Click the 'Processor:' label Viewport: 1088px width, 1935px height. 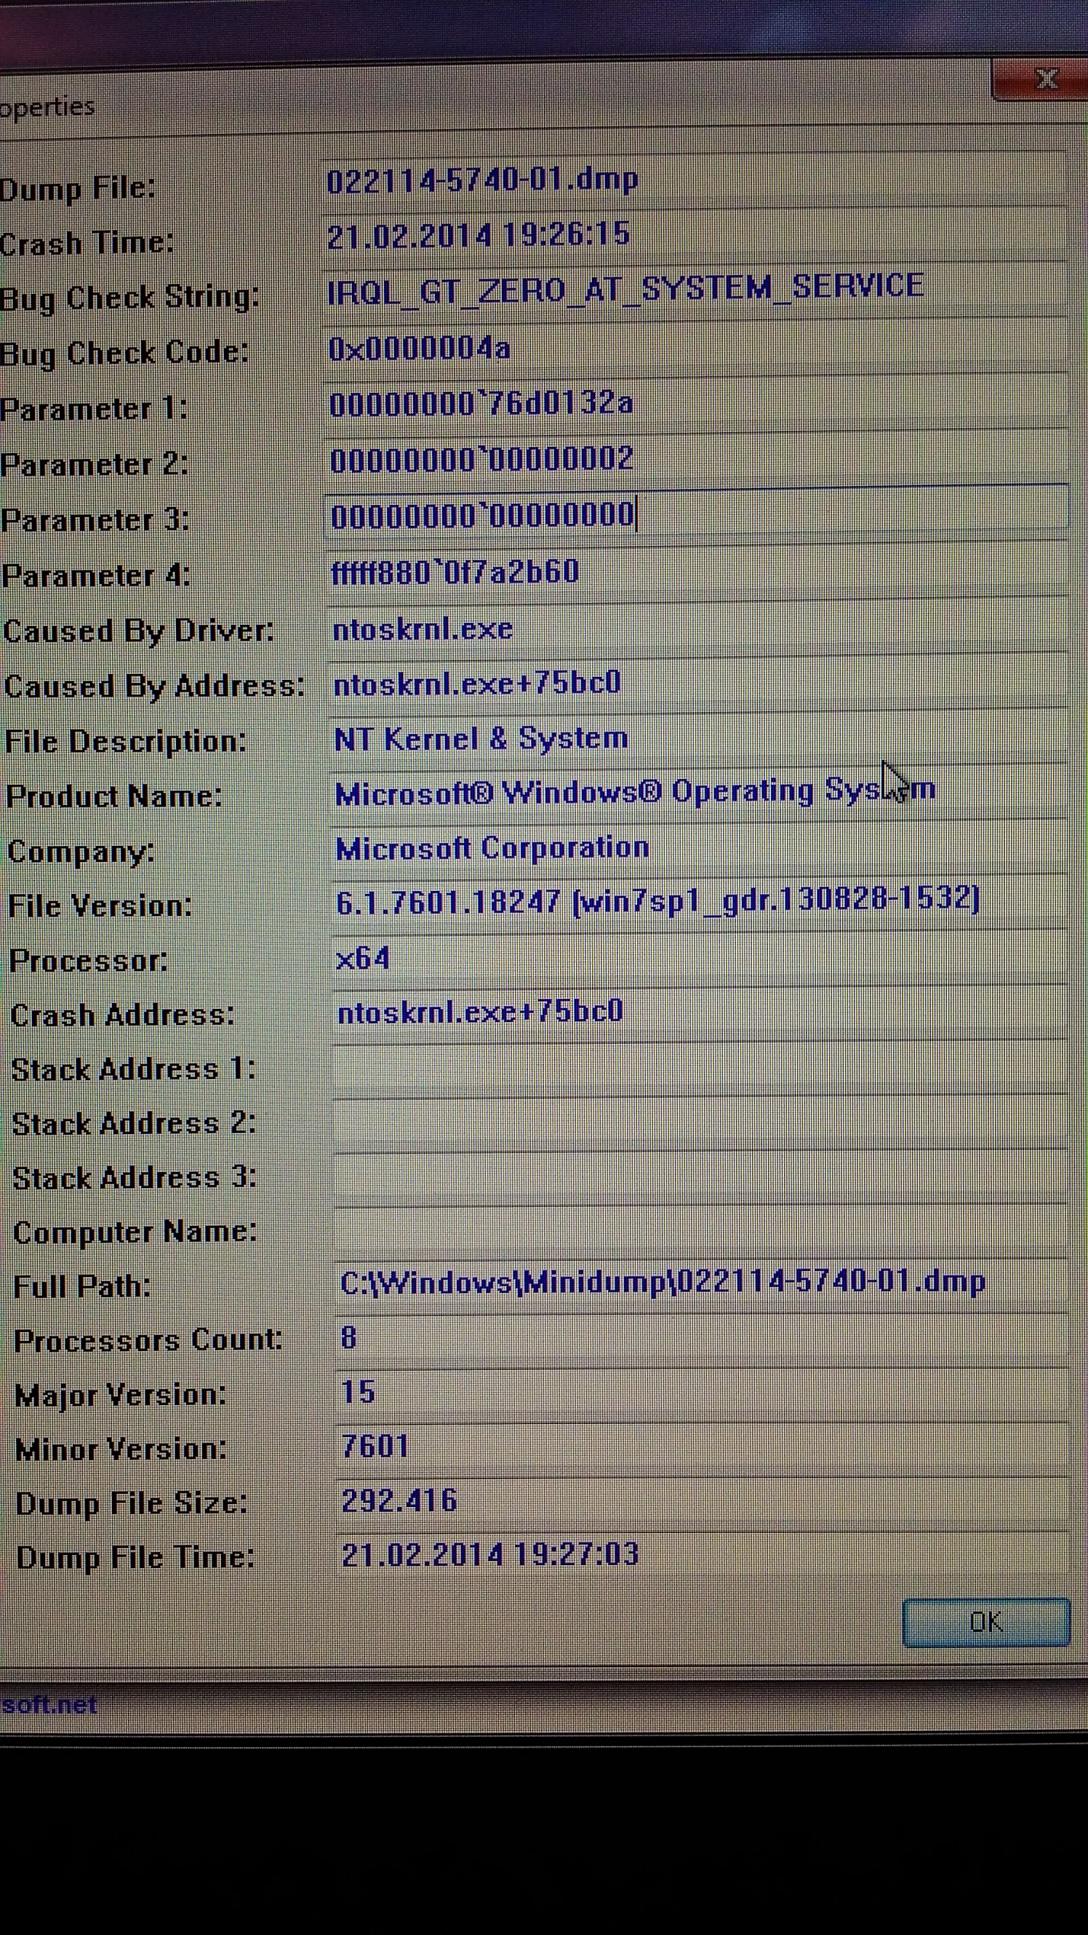pyautogui.click(x=88, y=960)
